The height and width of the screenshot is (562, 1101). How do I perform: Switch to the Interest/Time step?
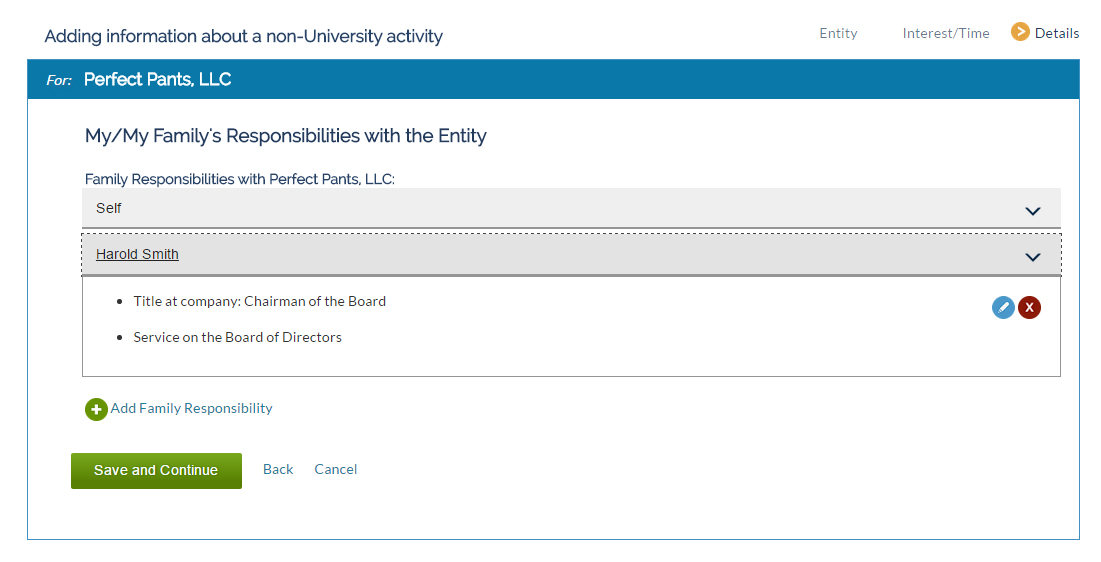(946, 33)
